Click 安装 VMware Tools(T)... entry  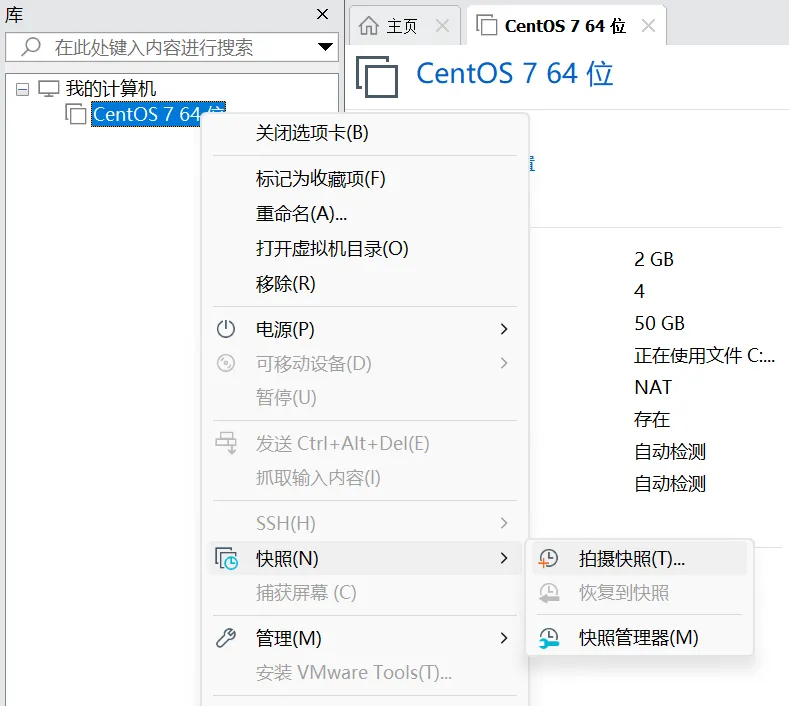click(365, 672)
